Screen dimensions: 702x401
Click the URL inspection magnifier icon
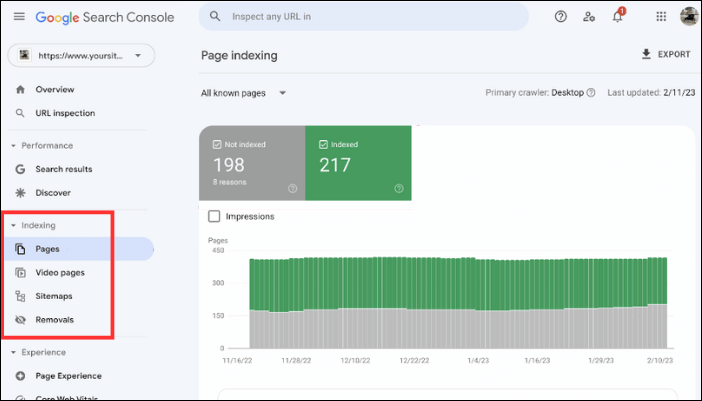coord(20,113)
